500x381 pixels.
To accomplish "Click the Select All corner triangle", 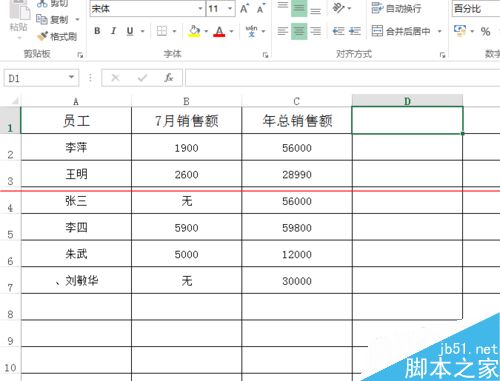I will (x=15, y=101).
